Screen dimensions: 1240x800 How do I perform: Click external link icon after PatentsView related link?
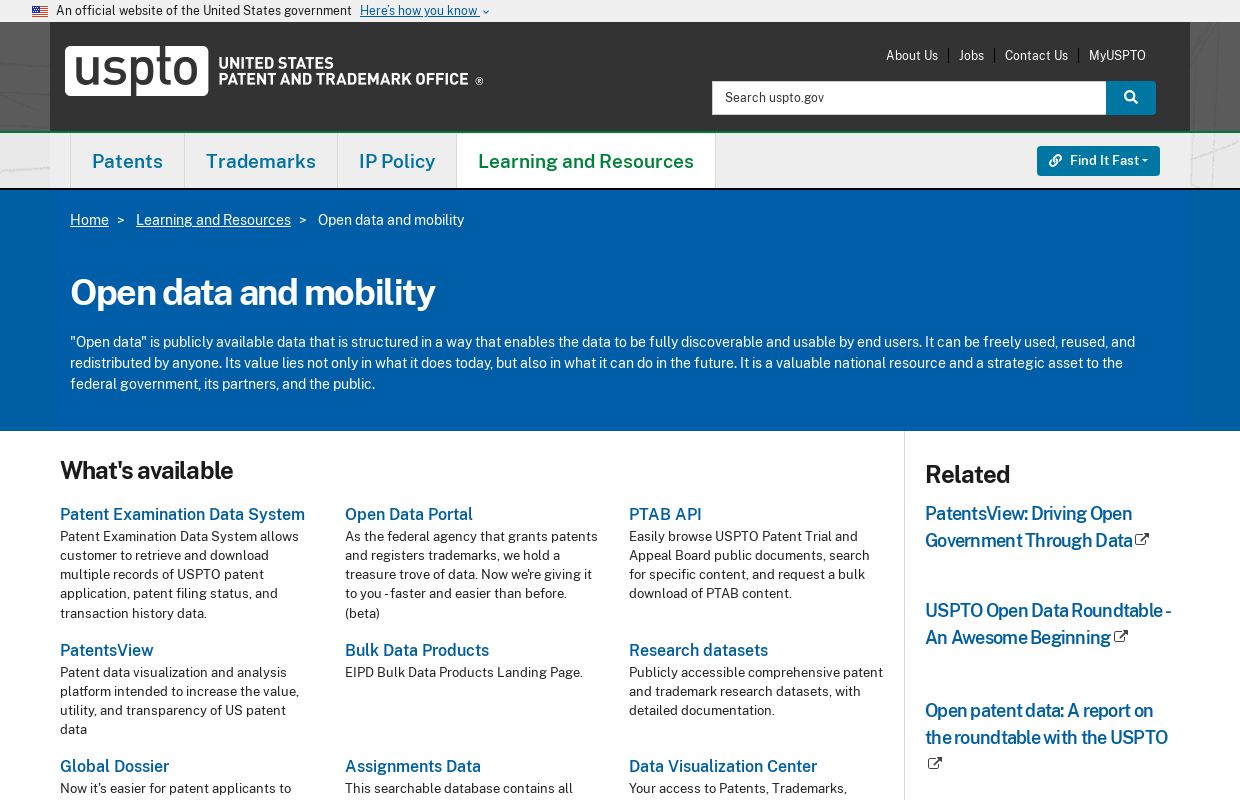tap(1142, 540)
